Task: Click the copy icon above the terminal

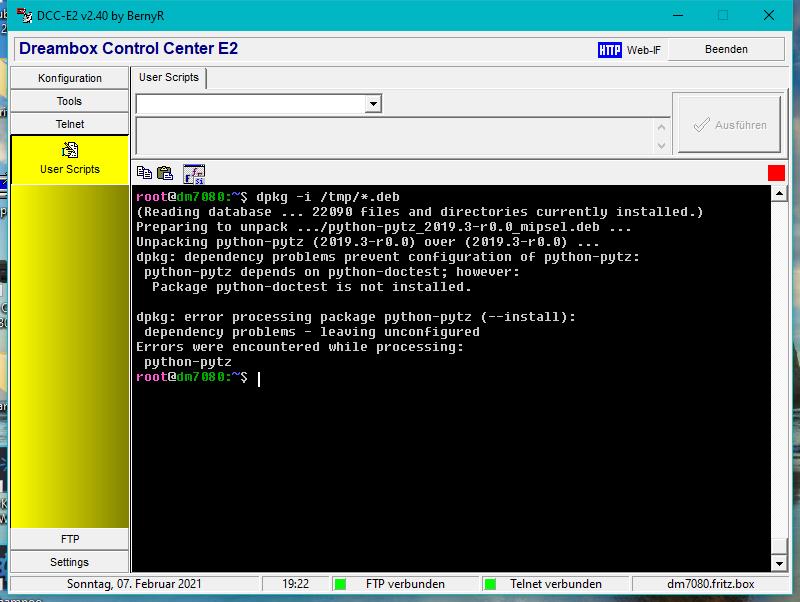Action: tap(144, 173)
